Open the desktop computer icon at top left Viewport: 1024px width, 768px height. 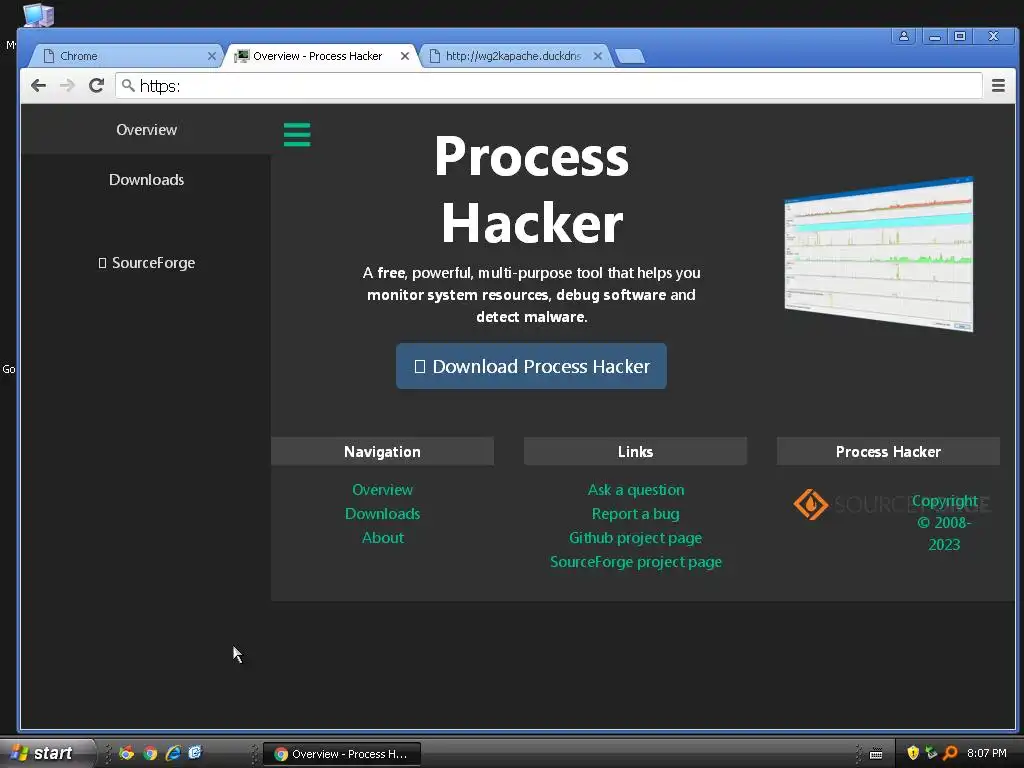click(38, 14)
